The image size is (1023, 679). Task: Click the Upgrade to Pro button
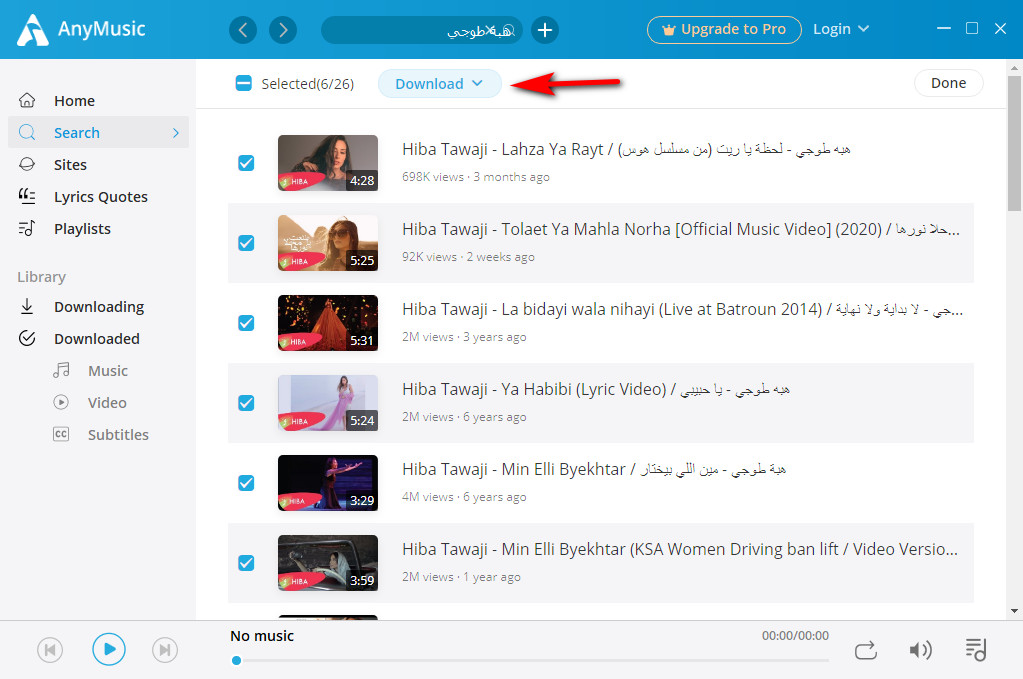(x=724, y=30)
